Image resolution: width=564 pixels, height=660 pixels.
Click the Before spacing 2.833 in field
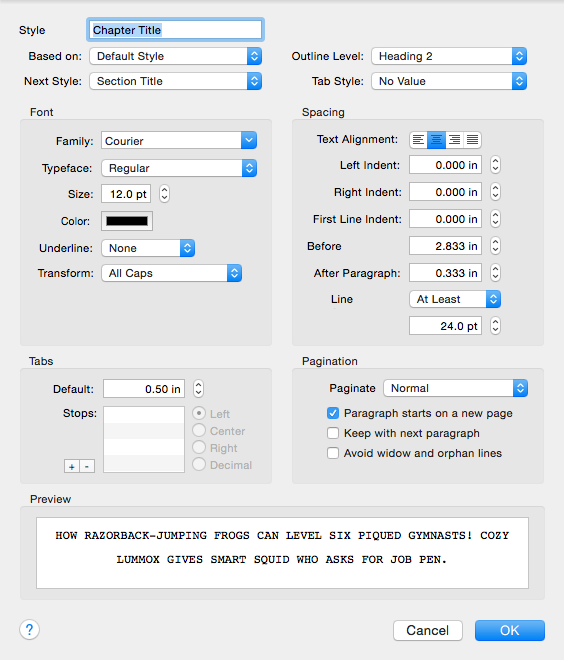tap(445, 246)
